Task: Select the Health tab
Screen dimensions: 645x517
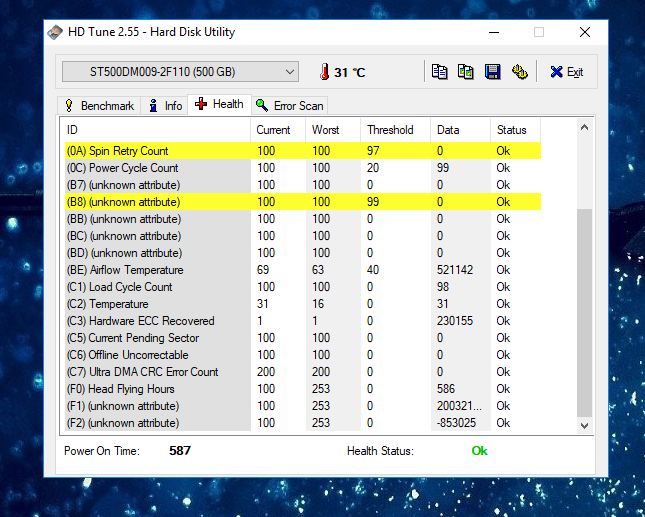Action: point(219,104)
